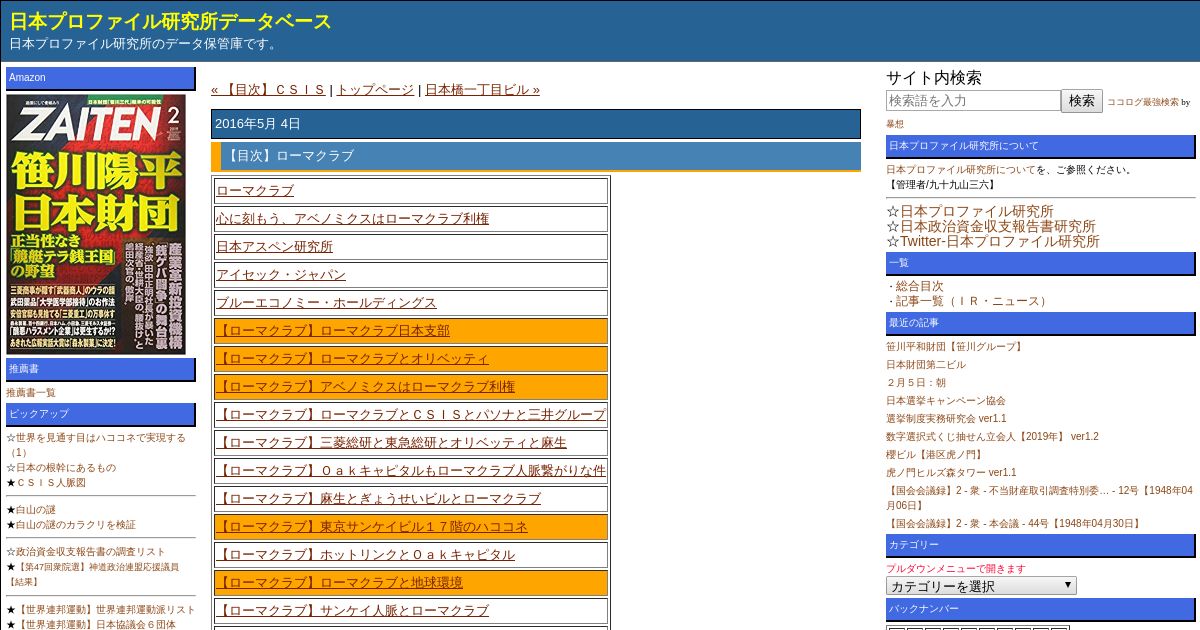Open recent post 櫻ビル【港区虎ノ門】
The image size is (1200, 630).
(x=934, y=455)
